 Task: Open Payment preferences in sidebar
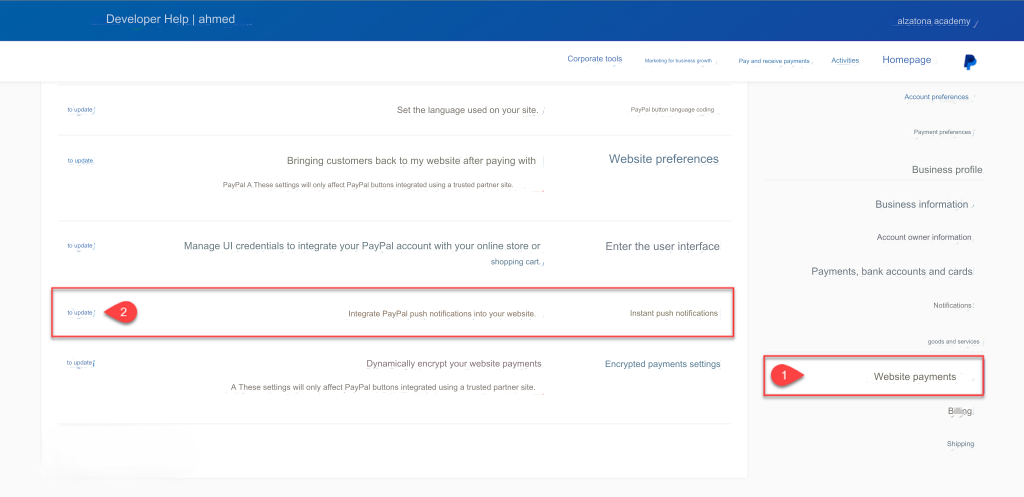click(942, 132)
